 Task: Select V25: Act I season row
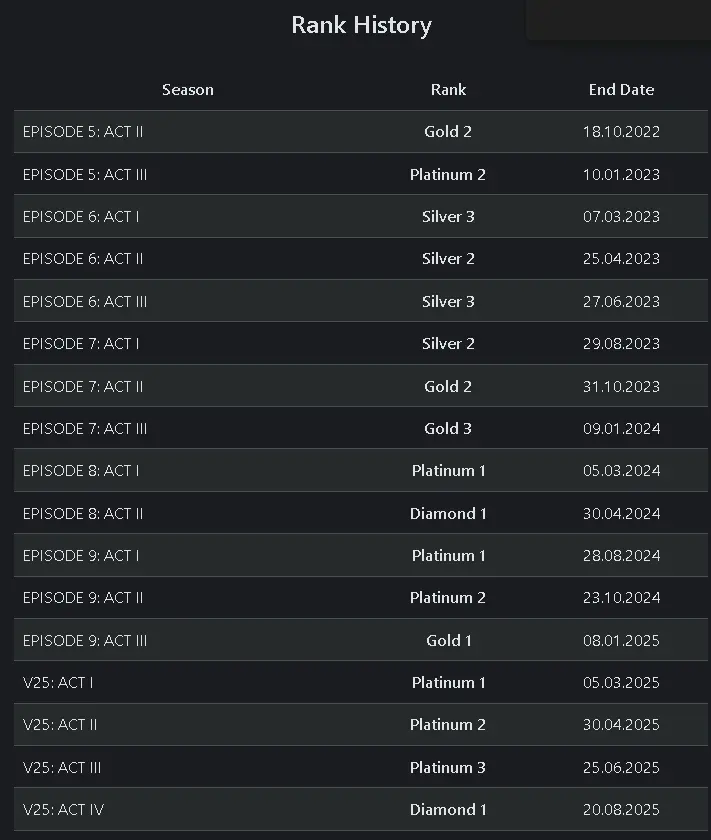[x=58, y=683]
